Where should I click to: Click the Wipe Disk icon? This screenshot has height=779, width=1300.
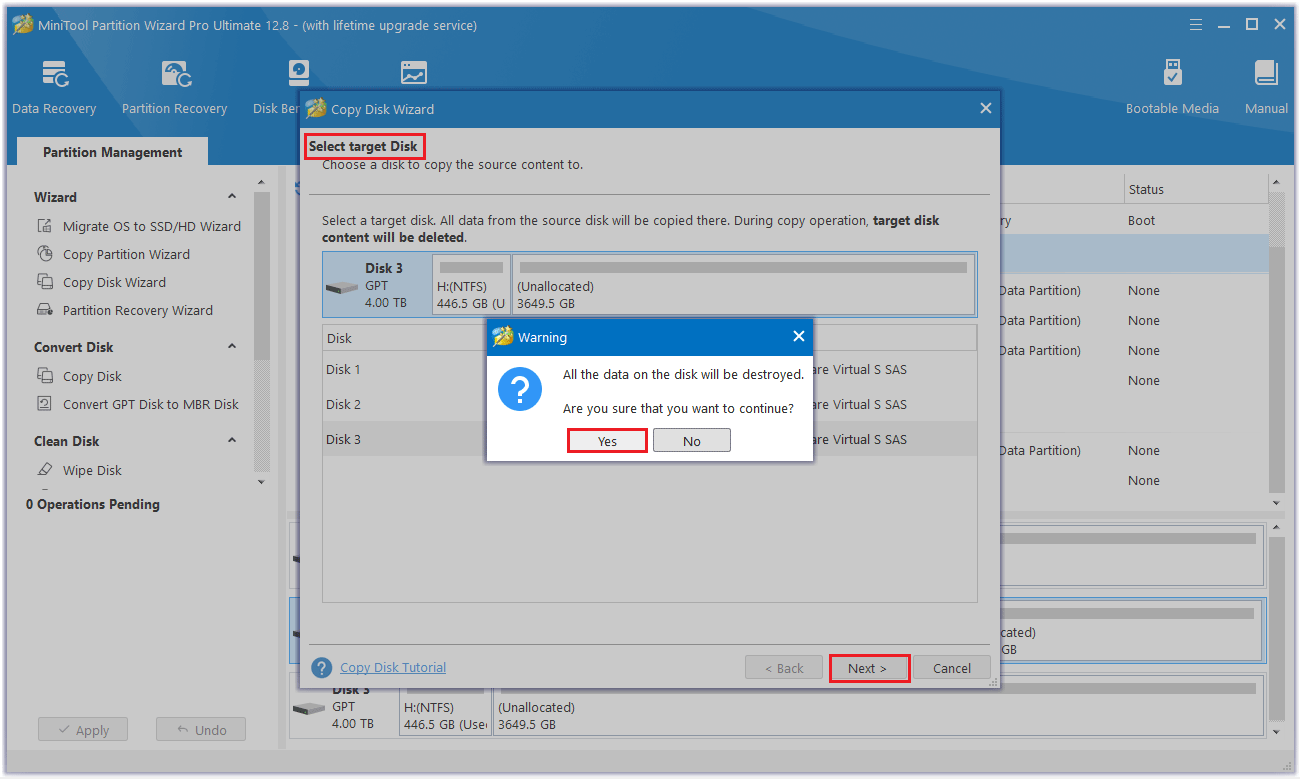(44, 470)
